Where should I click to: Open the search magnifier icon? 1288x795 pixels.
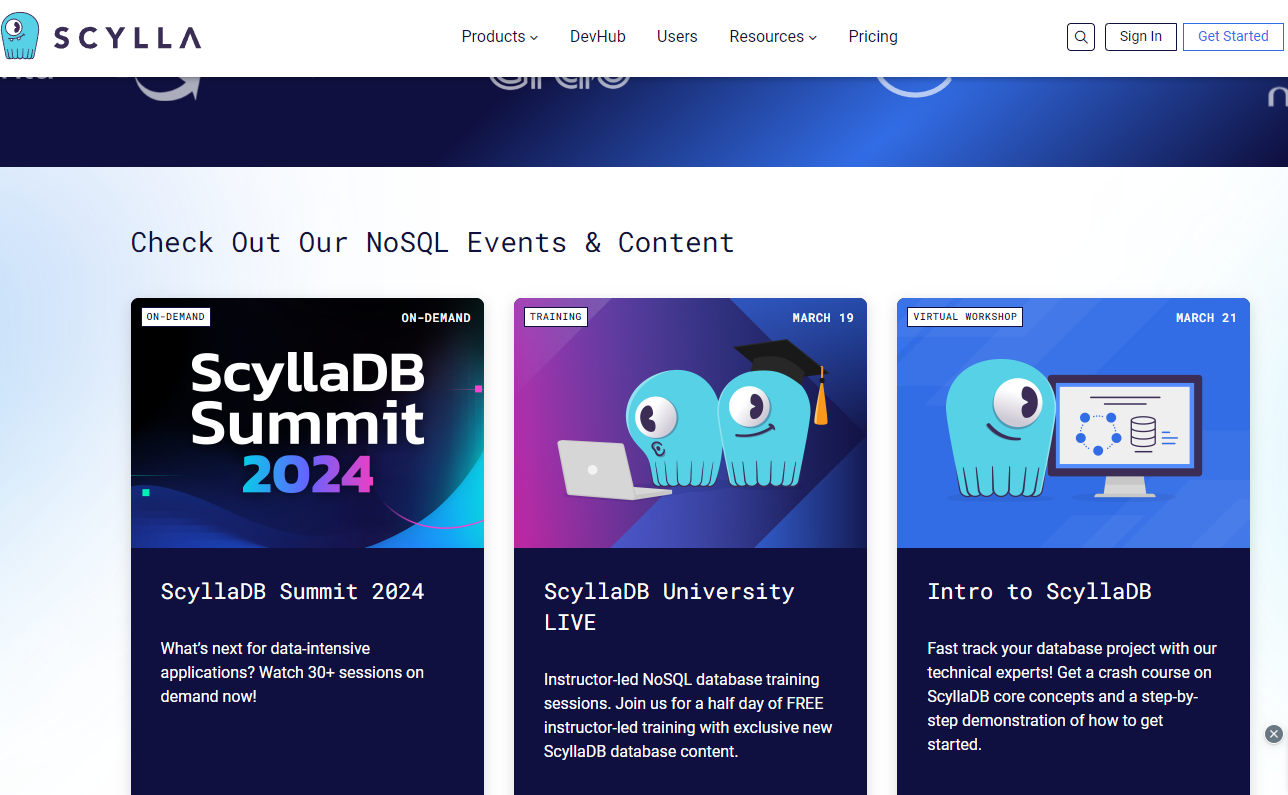(x=1081, y=37)
